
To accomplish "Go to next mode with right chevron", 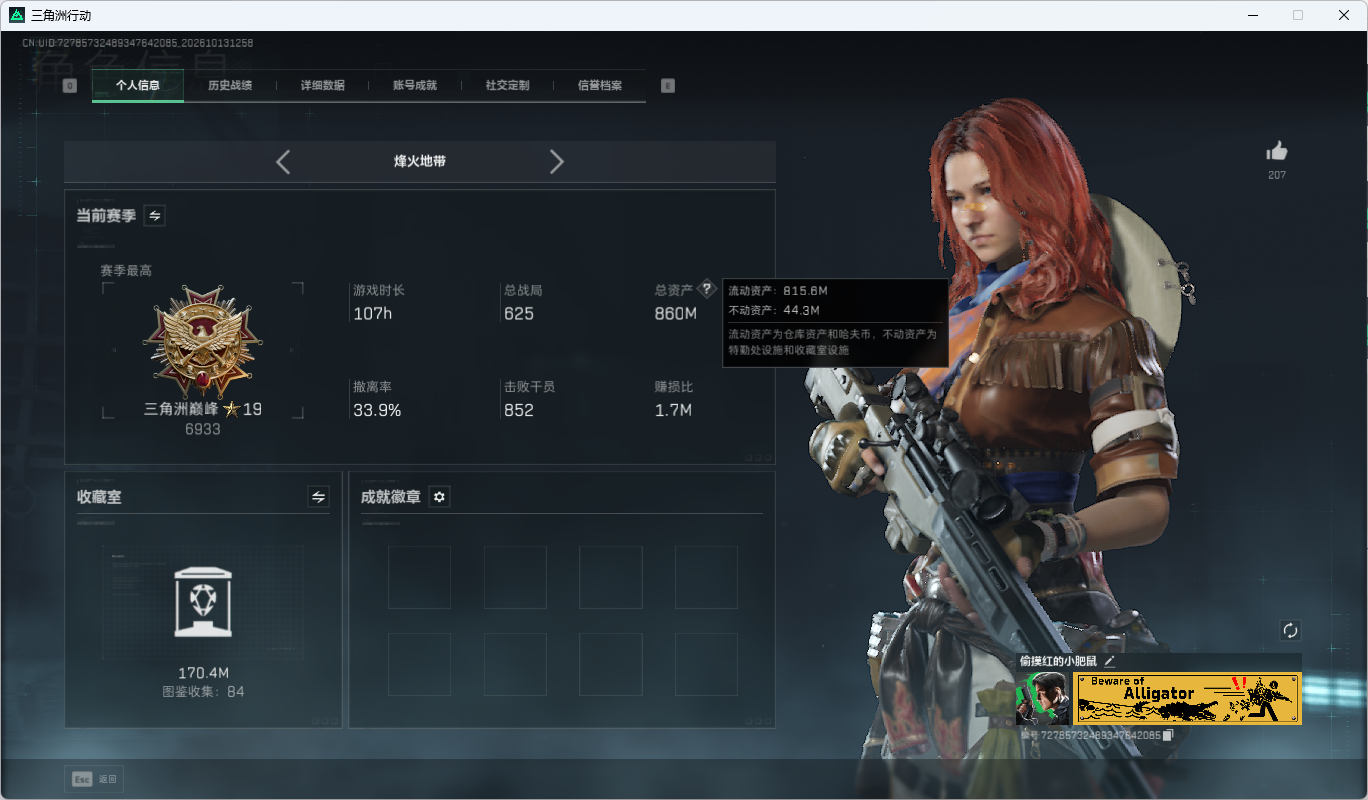I will pos(557,162).
